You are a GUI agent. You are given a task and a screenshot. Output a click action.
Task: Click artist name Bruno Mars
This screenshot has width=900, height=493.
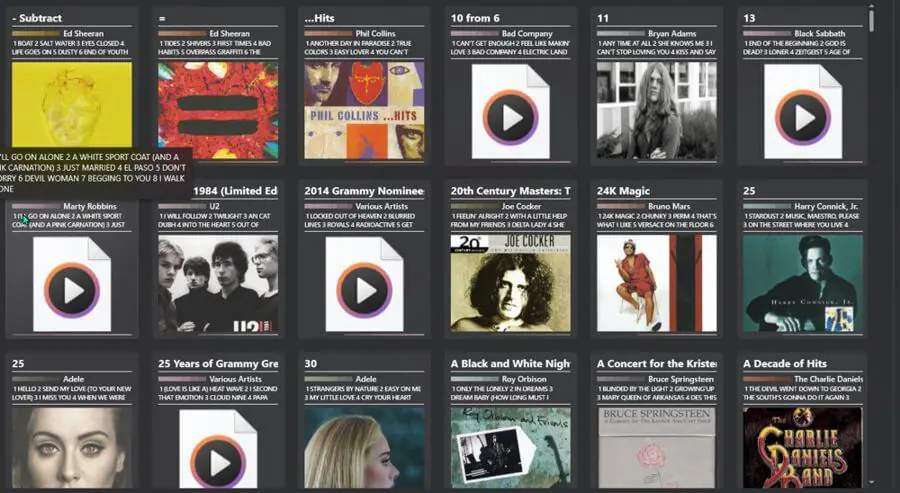click(670, 206)
